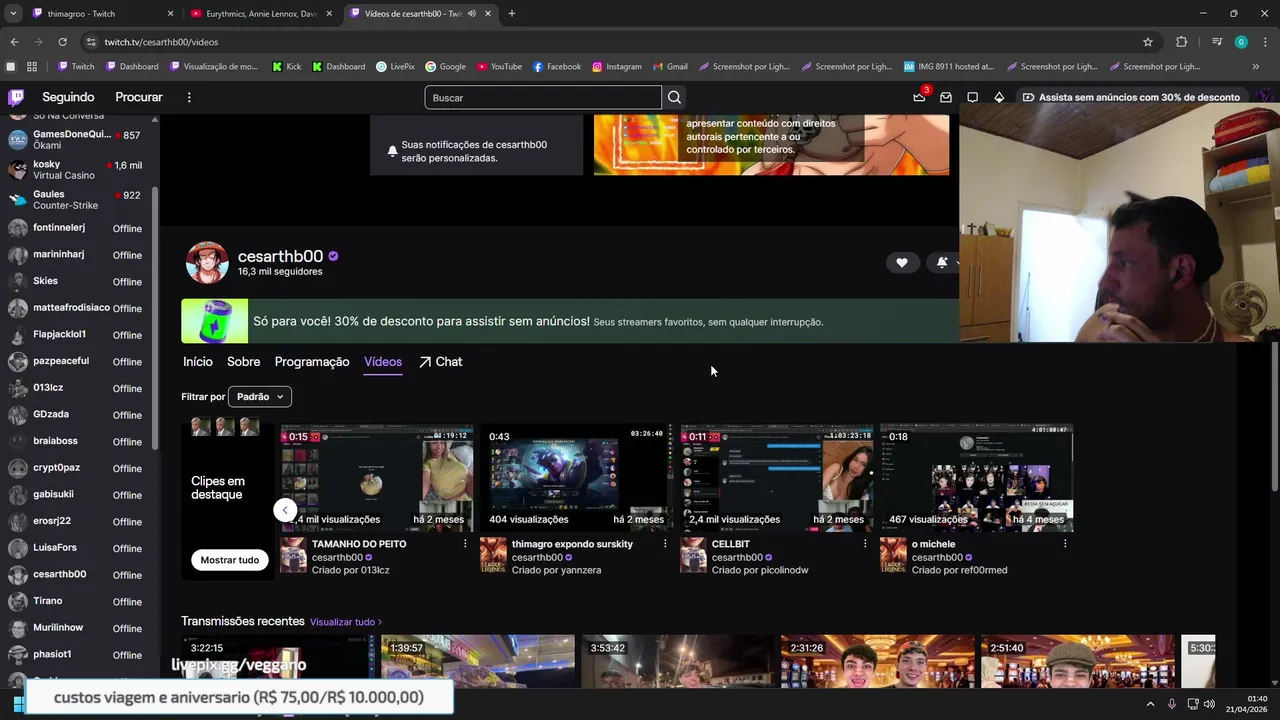The width and height of the screenshot is (1280, 720).
Task: Click the Twitch home logo
Action: 16,97
